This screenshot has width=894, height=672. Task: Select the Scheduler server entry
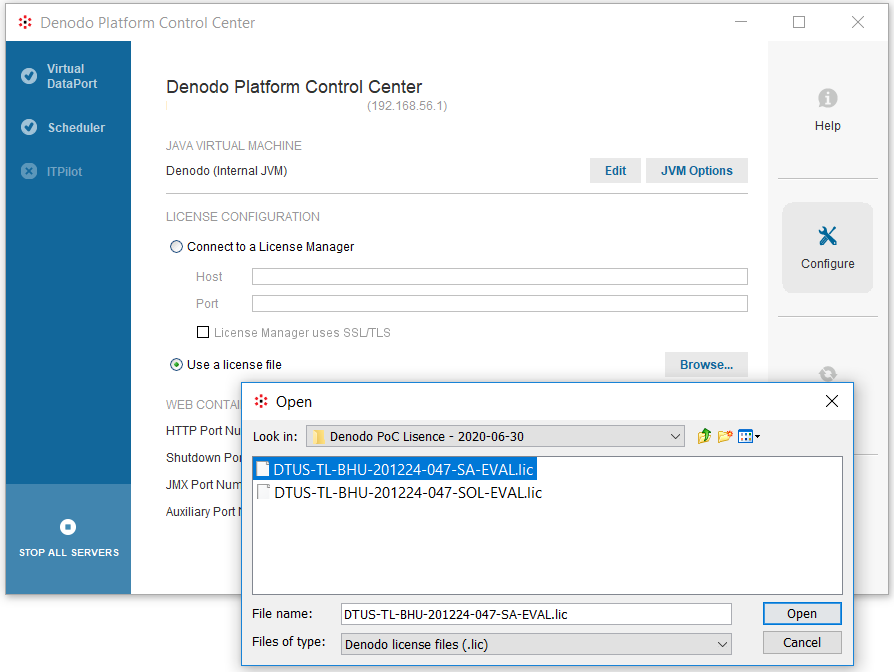[x=63, y=127]
